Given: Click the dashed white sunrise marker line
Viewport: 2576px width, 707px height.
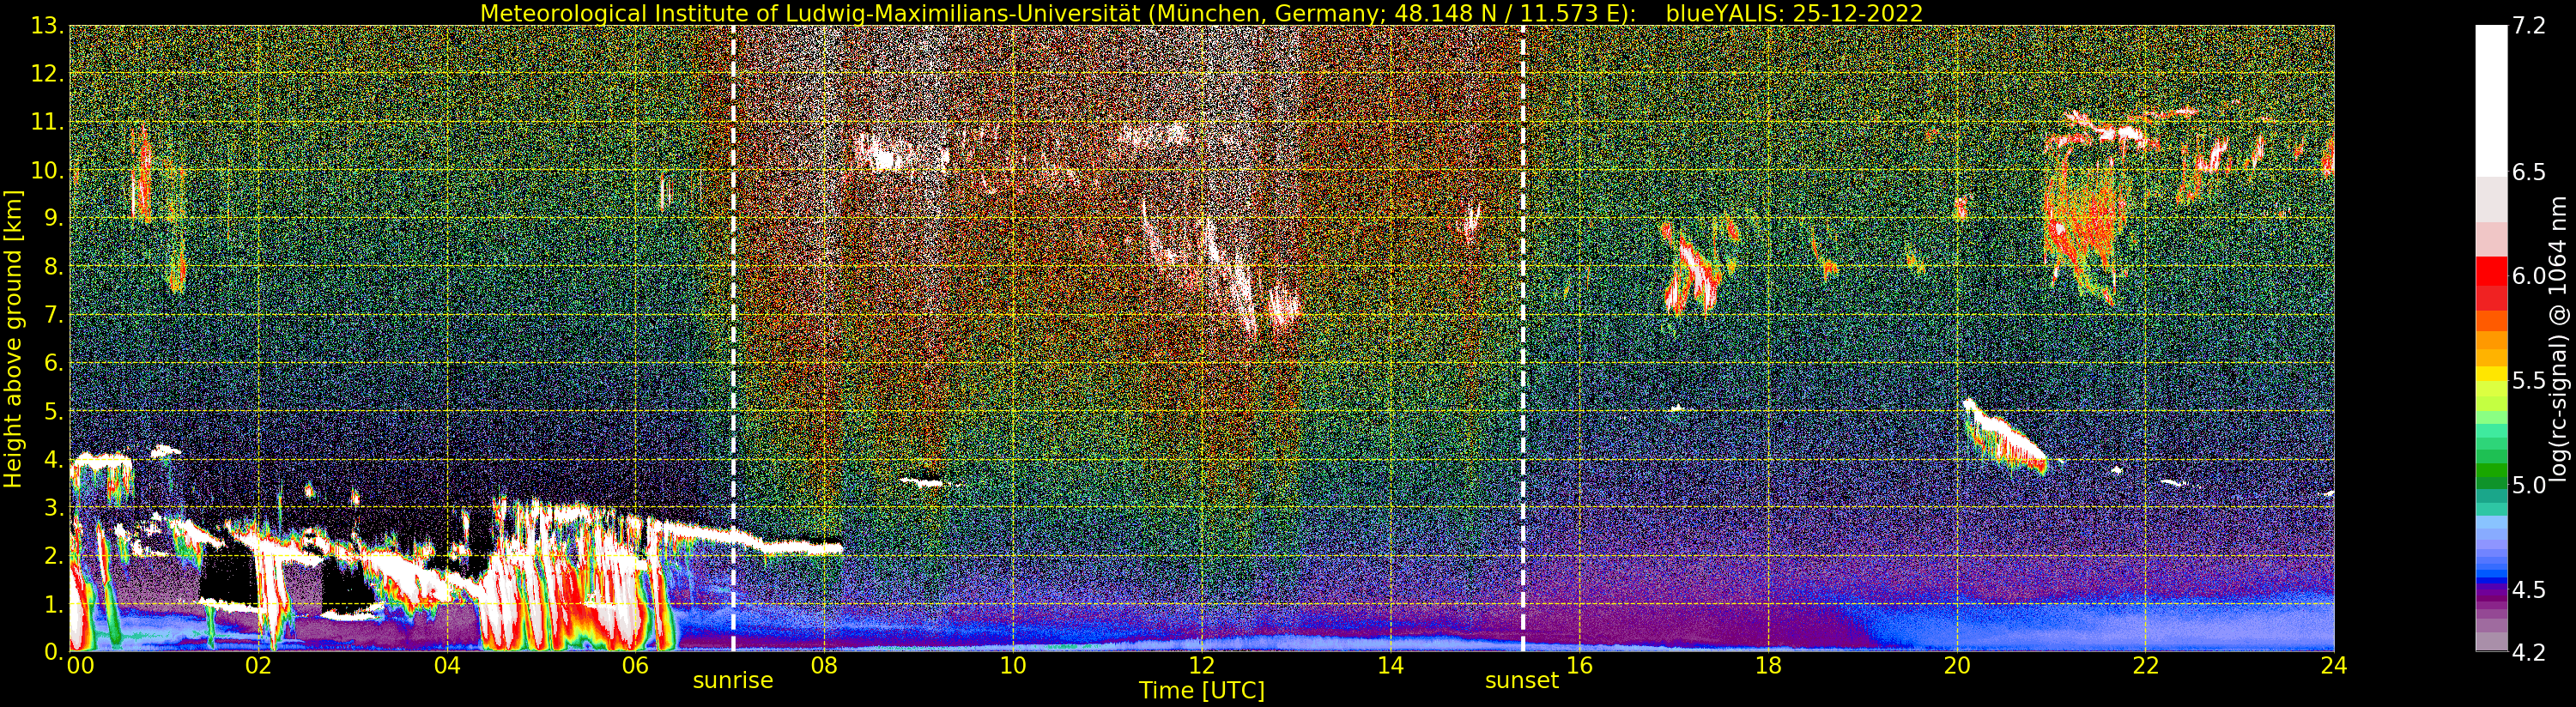Looking at the screenshot, I should 733,338.
